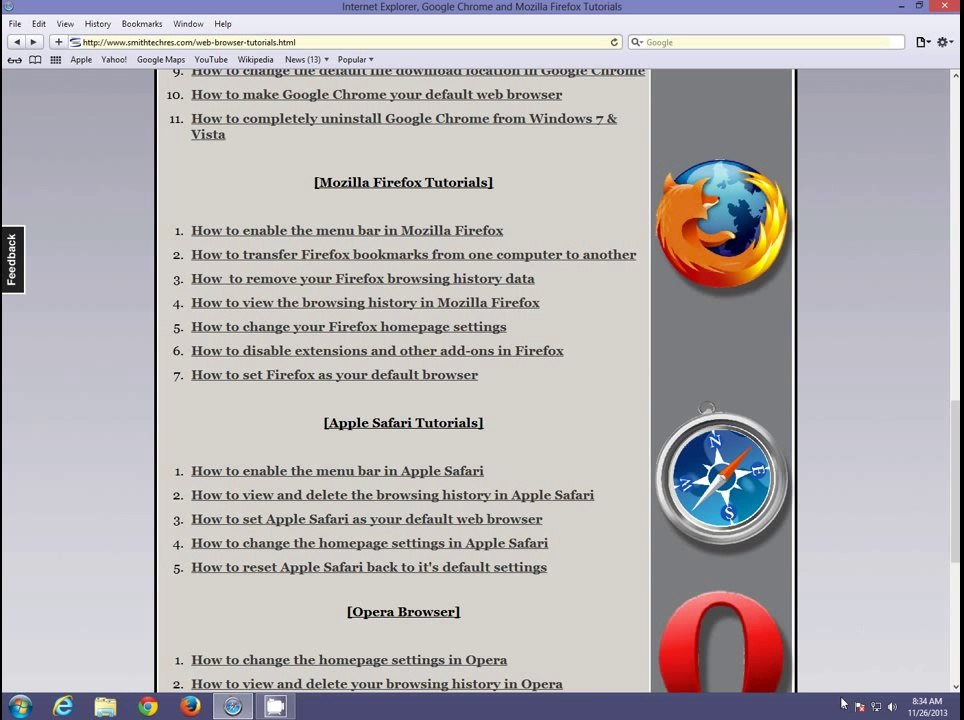Viewport: 964px width, 720px height.
Task: Open "How to disable extensions and other add-ons in Firefox"
Action: [377, 350]
